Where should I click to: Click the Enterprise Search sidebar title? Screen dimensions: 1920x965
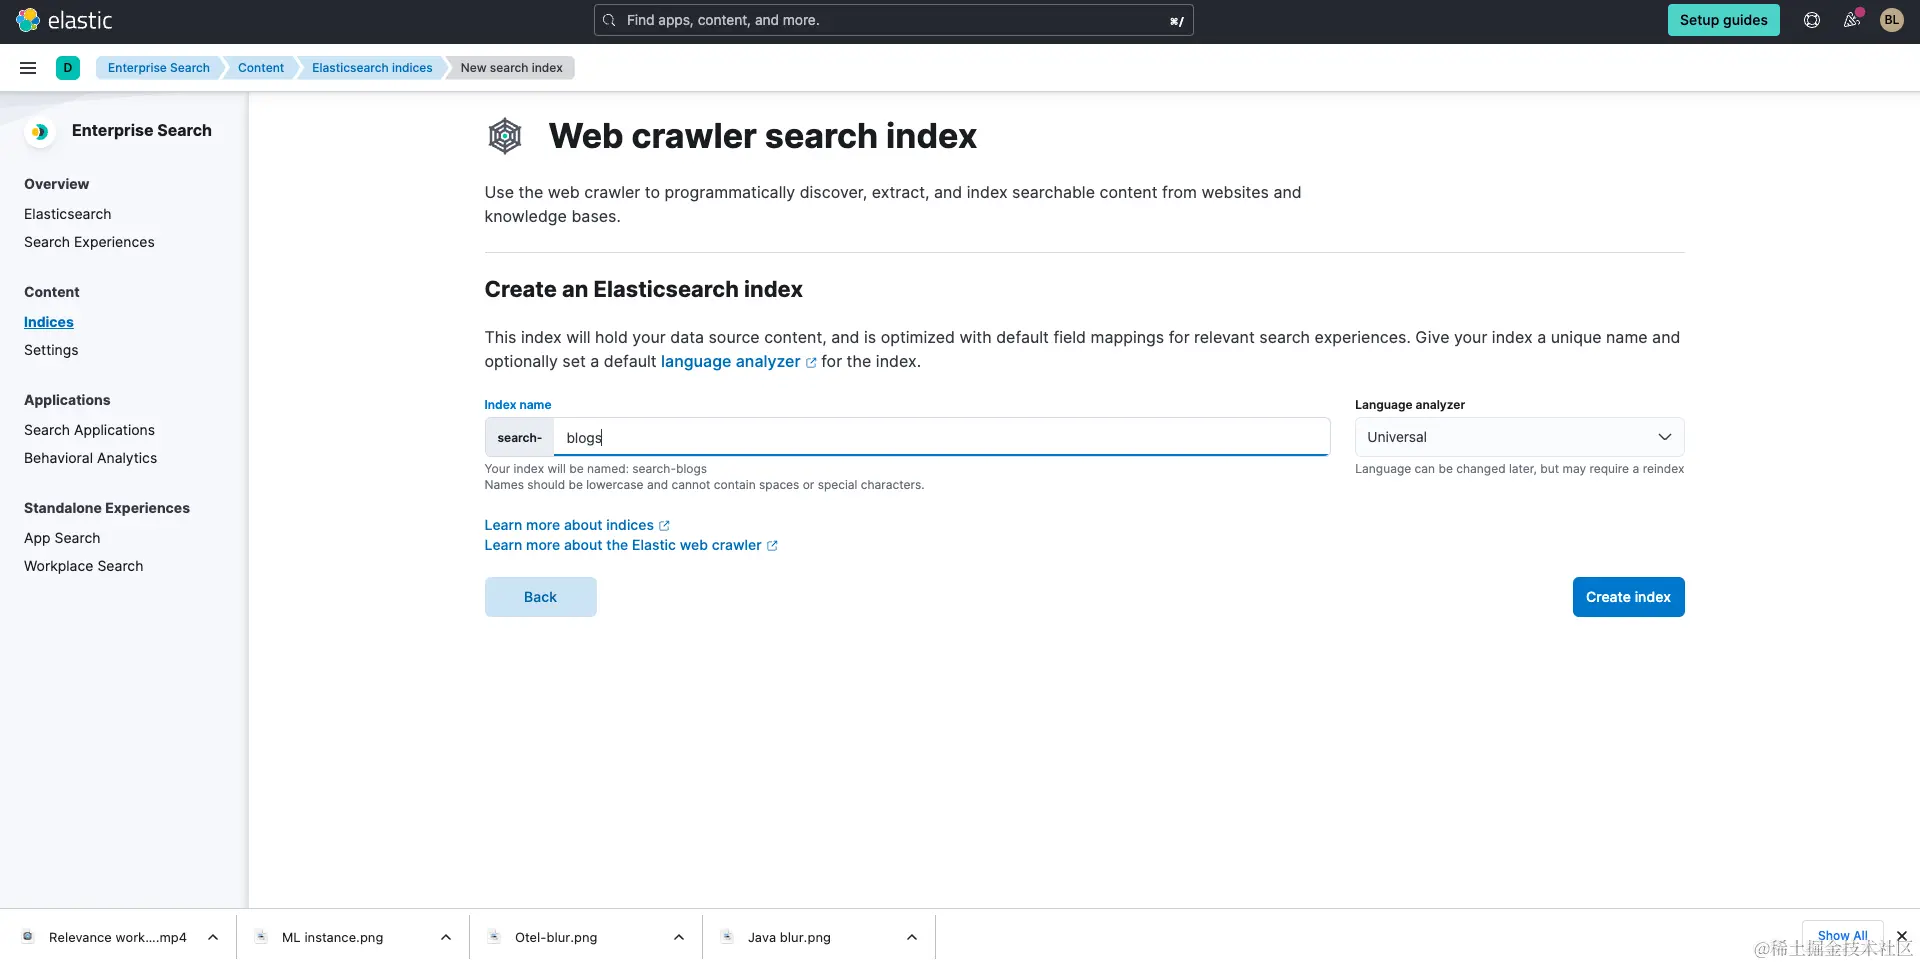(x=142, y=131)
